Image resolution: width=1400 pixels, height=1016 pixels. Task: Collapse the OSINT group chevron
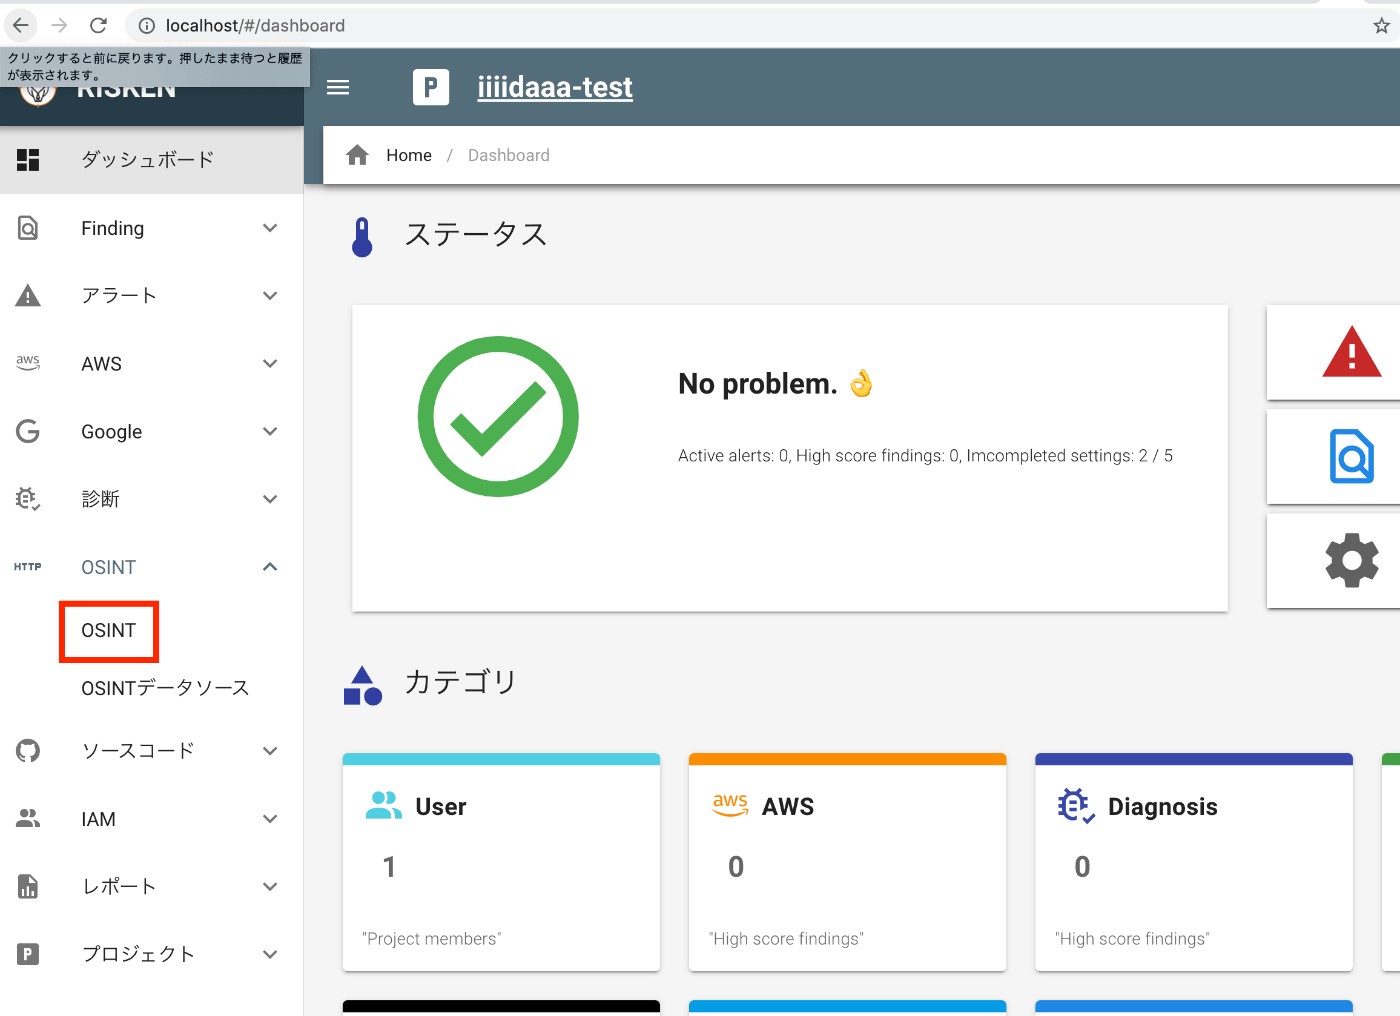tap(270, 567)
